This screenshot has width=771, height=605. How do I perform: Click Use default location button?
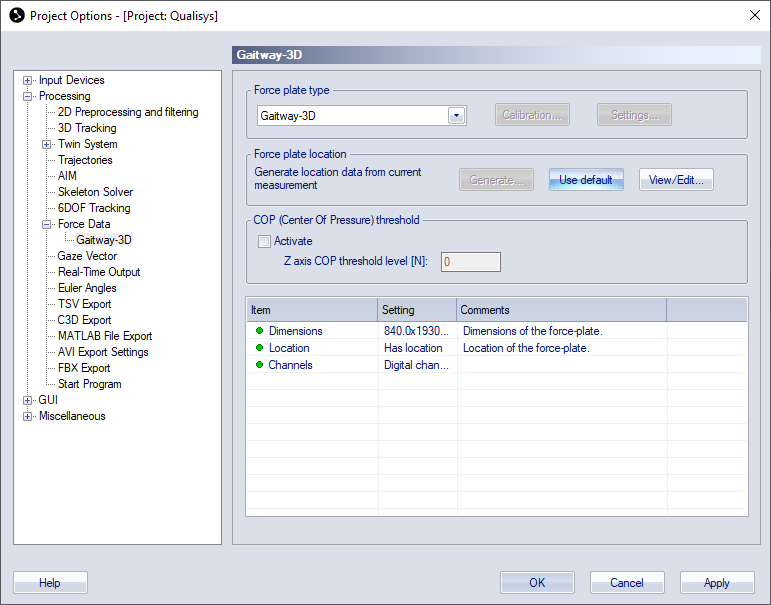click(x=586, y=180)
